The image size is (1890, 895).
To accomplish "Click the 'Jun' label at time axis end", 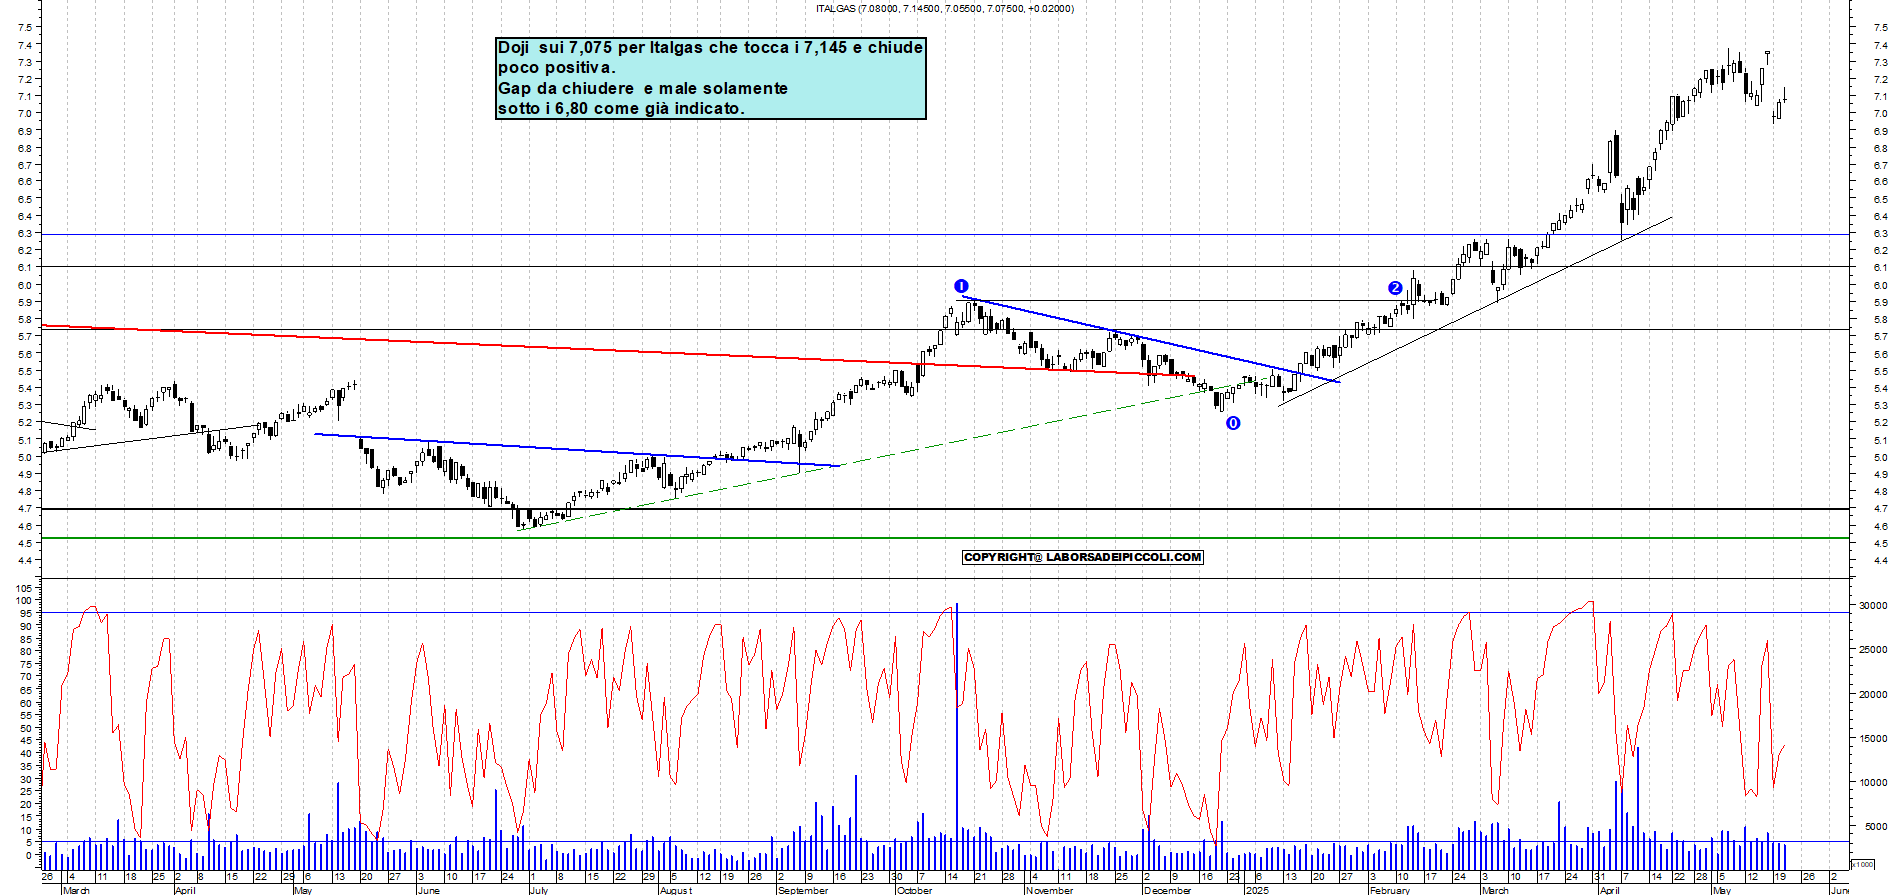I will coord(1840,890).
